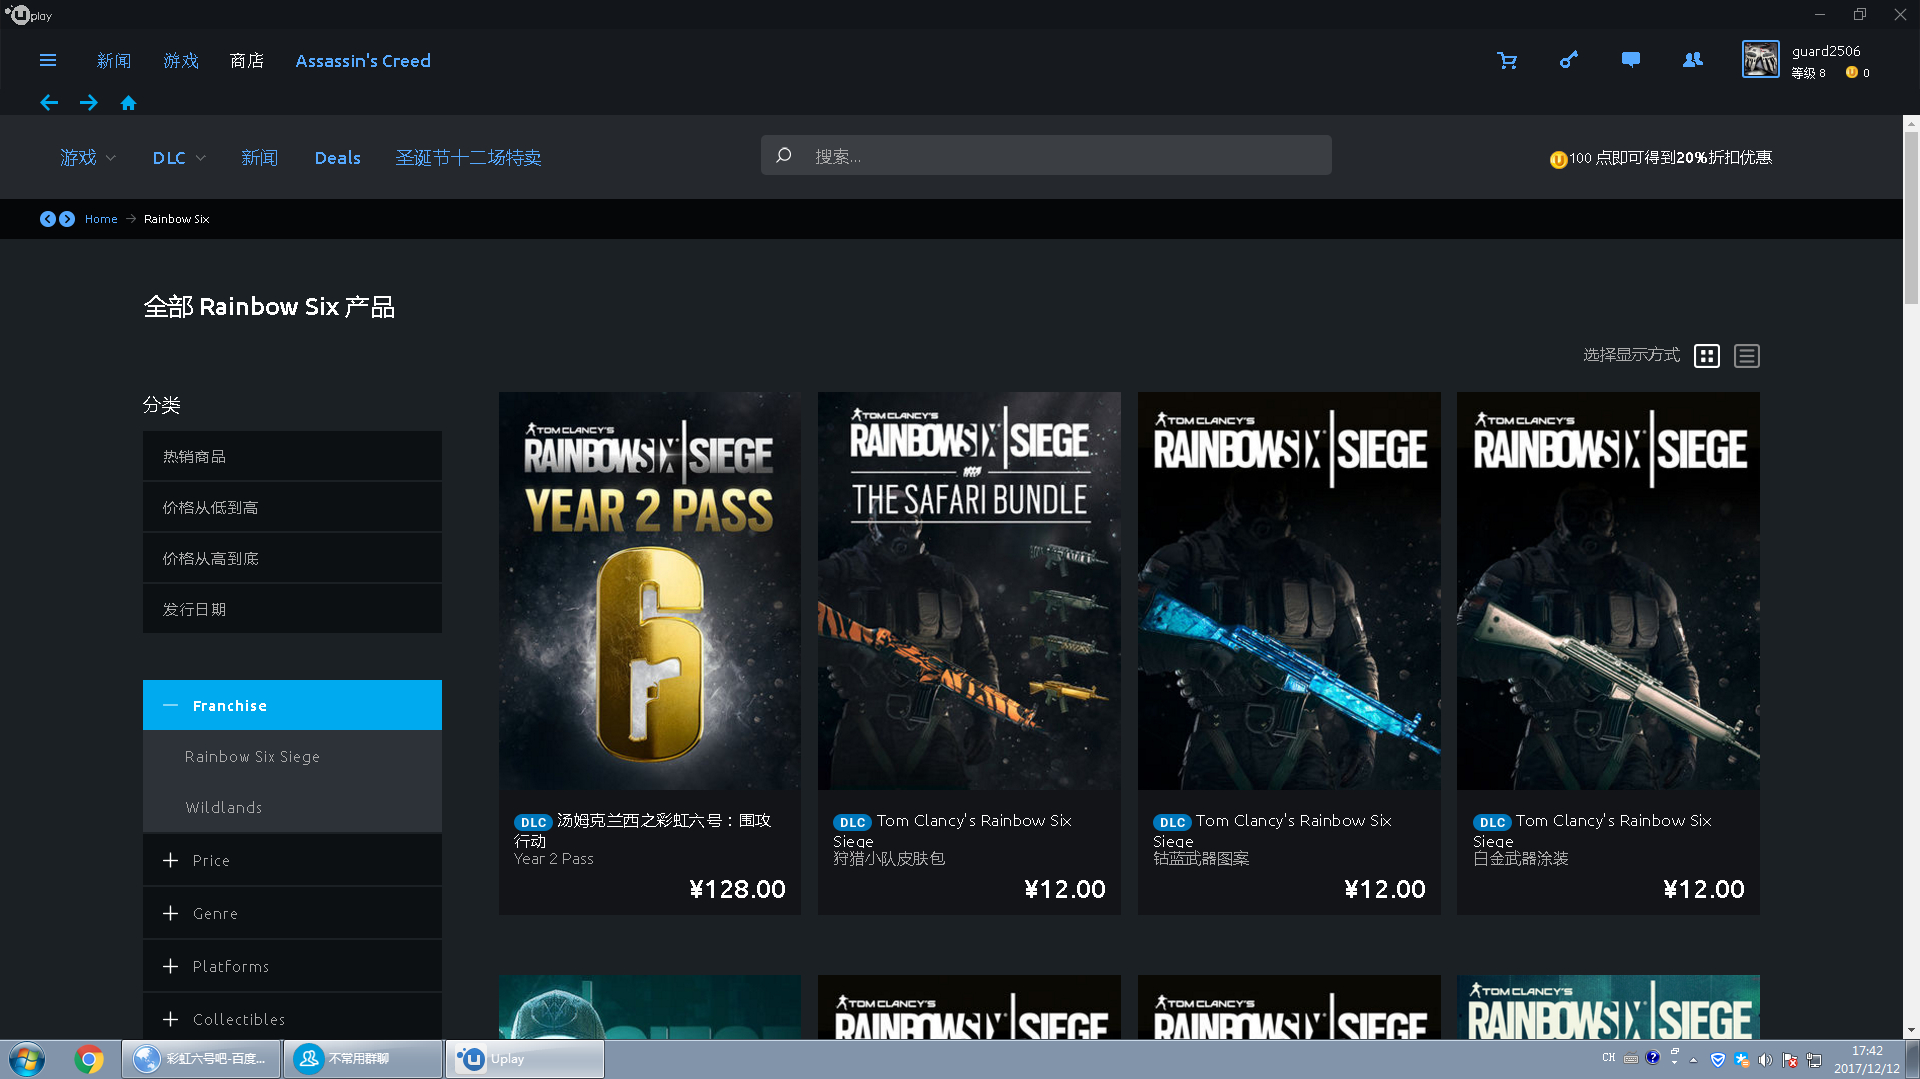Screen dimensions: 1920x1079
Task: Open The Safari Bundle thumbnail
Action: [x=969, y=590]
